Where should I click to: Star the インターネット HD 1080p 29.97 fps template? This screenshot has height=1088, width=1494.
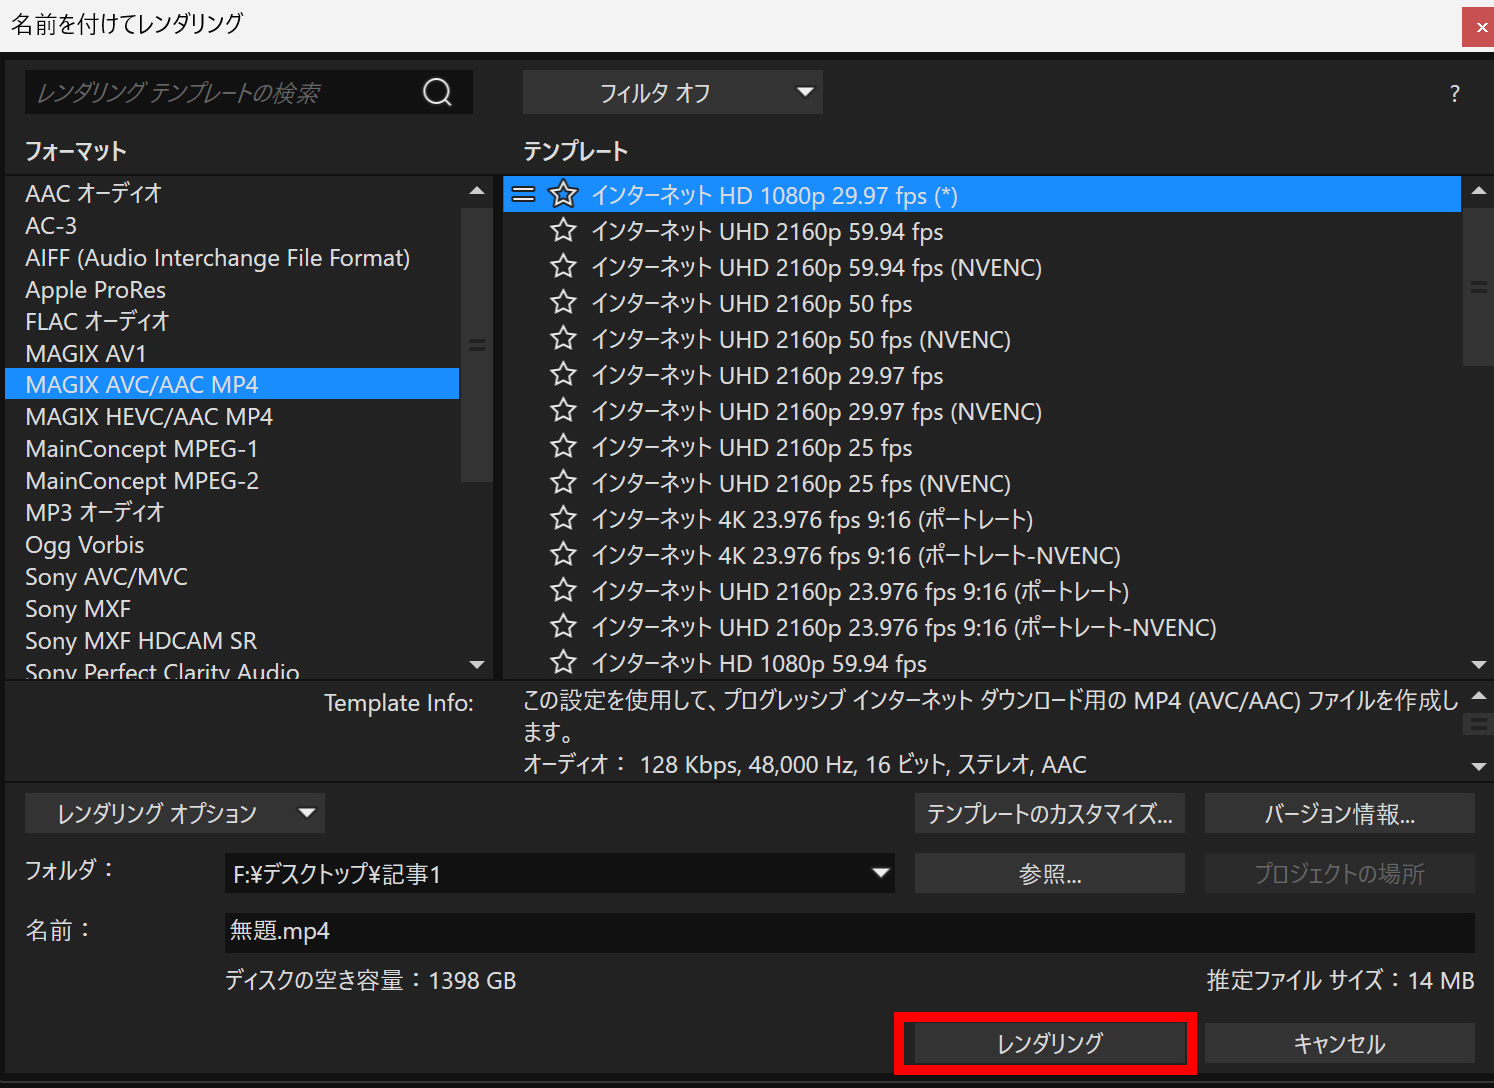[563, 194]
